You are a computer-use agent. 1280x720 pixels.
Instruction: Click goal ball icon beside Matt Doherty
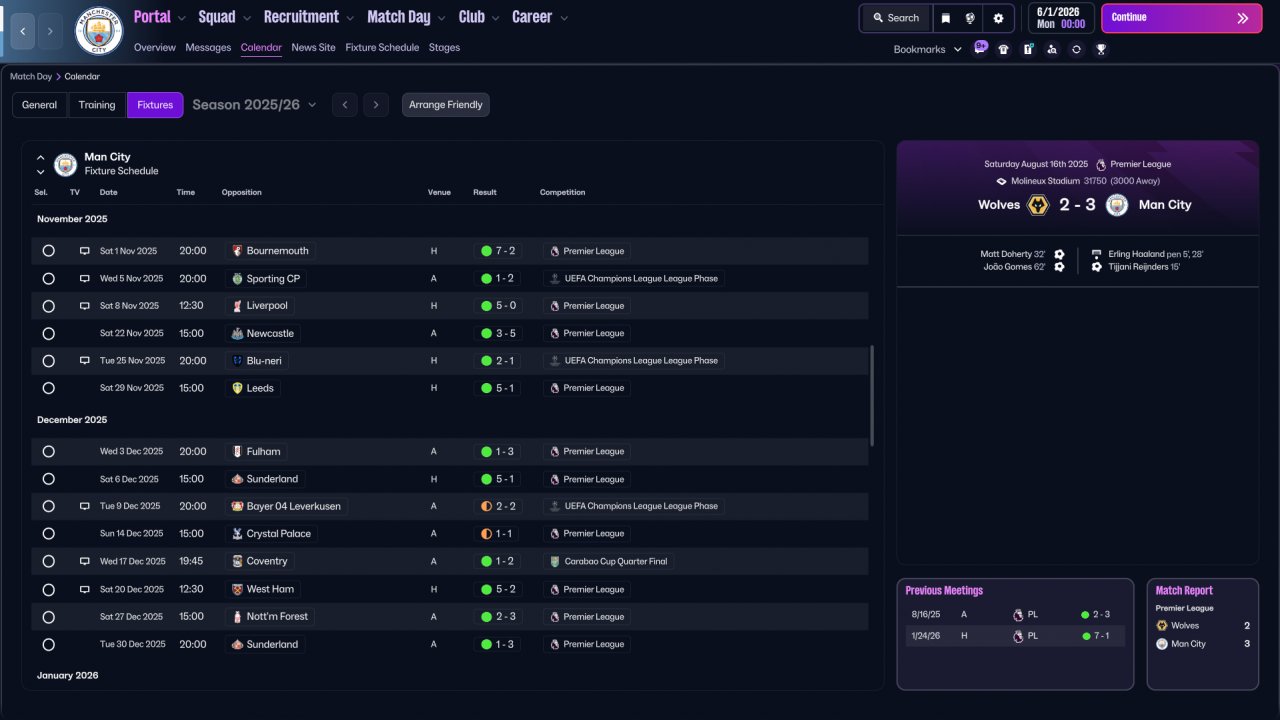(1059, 254)
